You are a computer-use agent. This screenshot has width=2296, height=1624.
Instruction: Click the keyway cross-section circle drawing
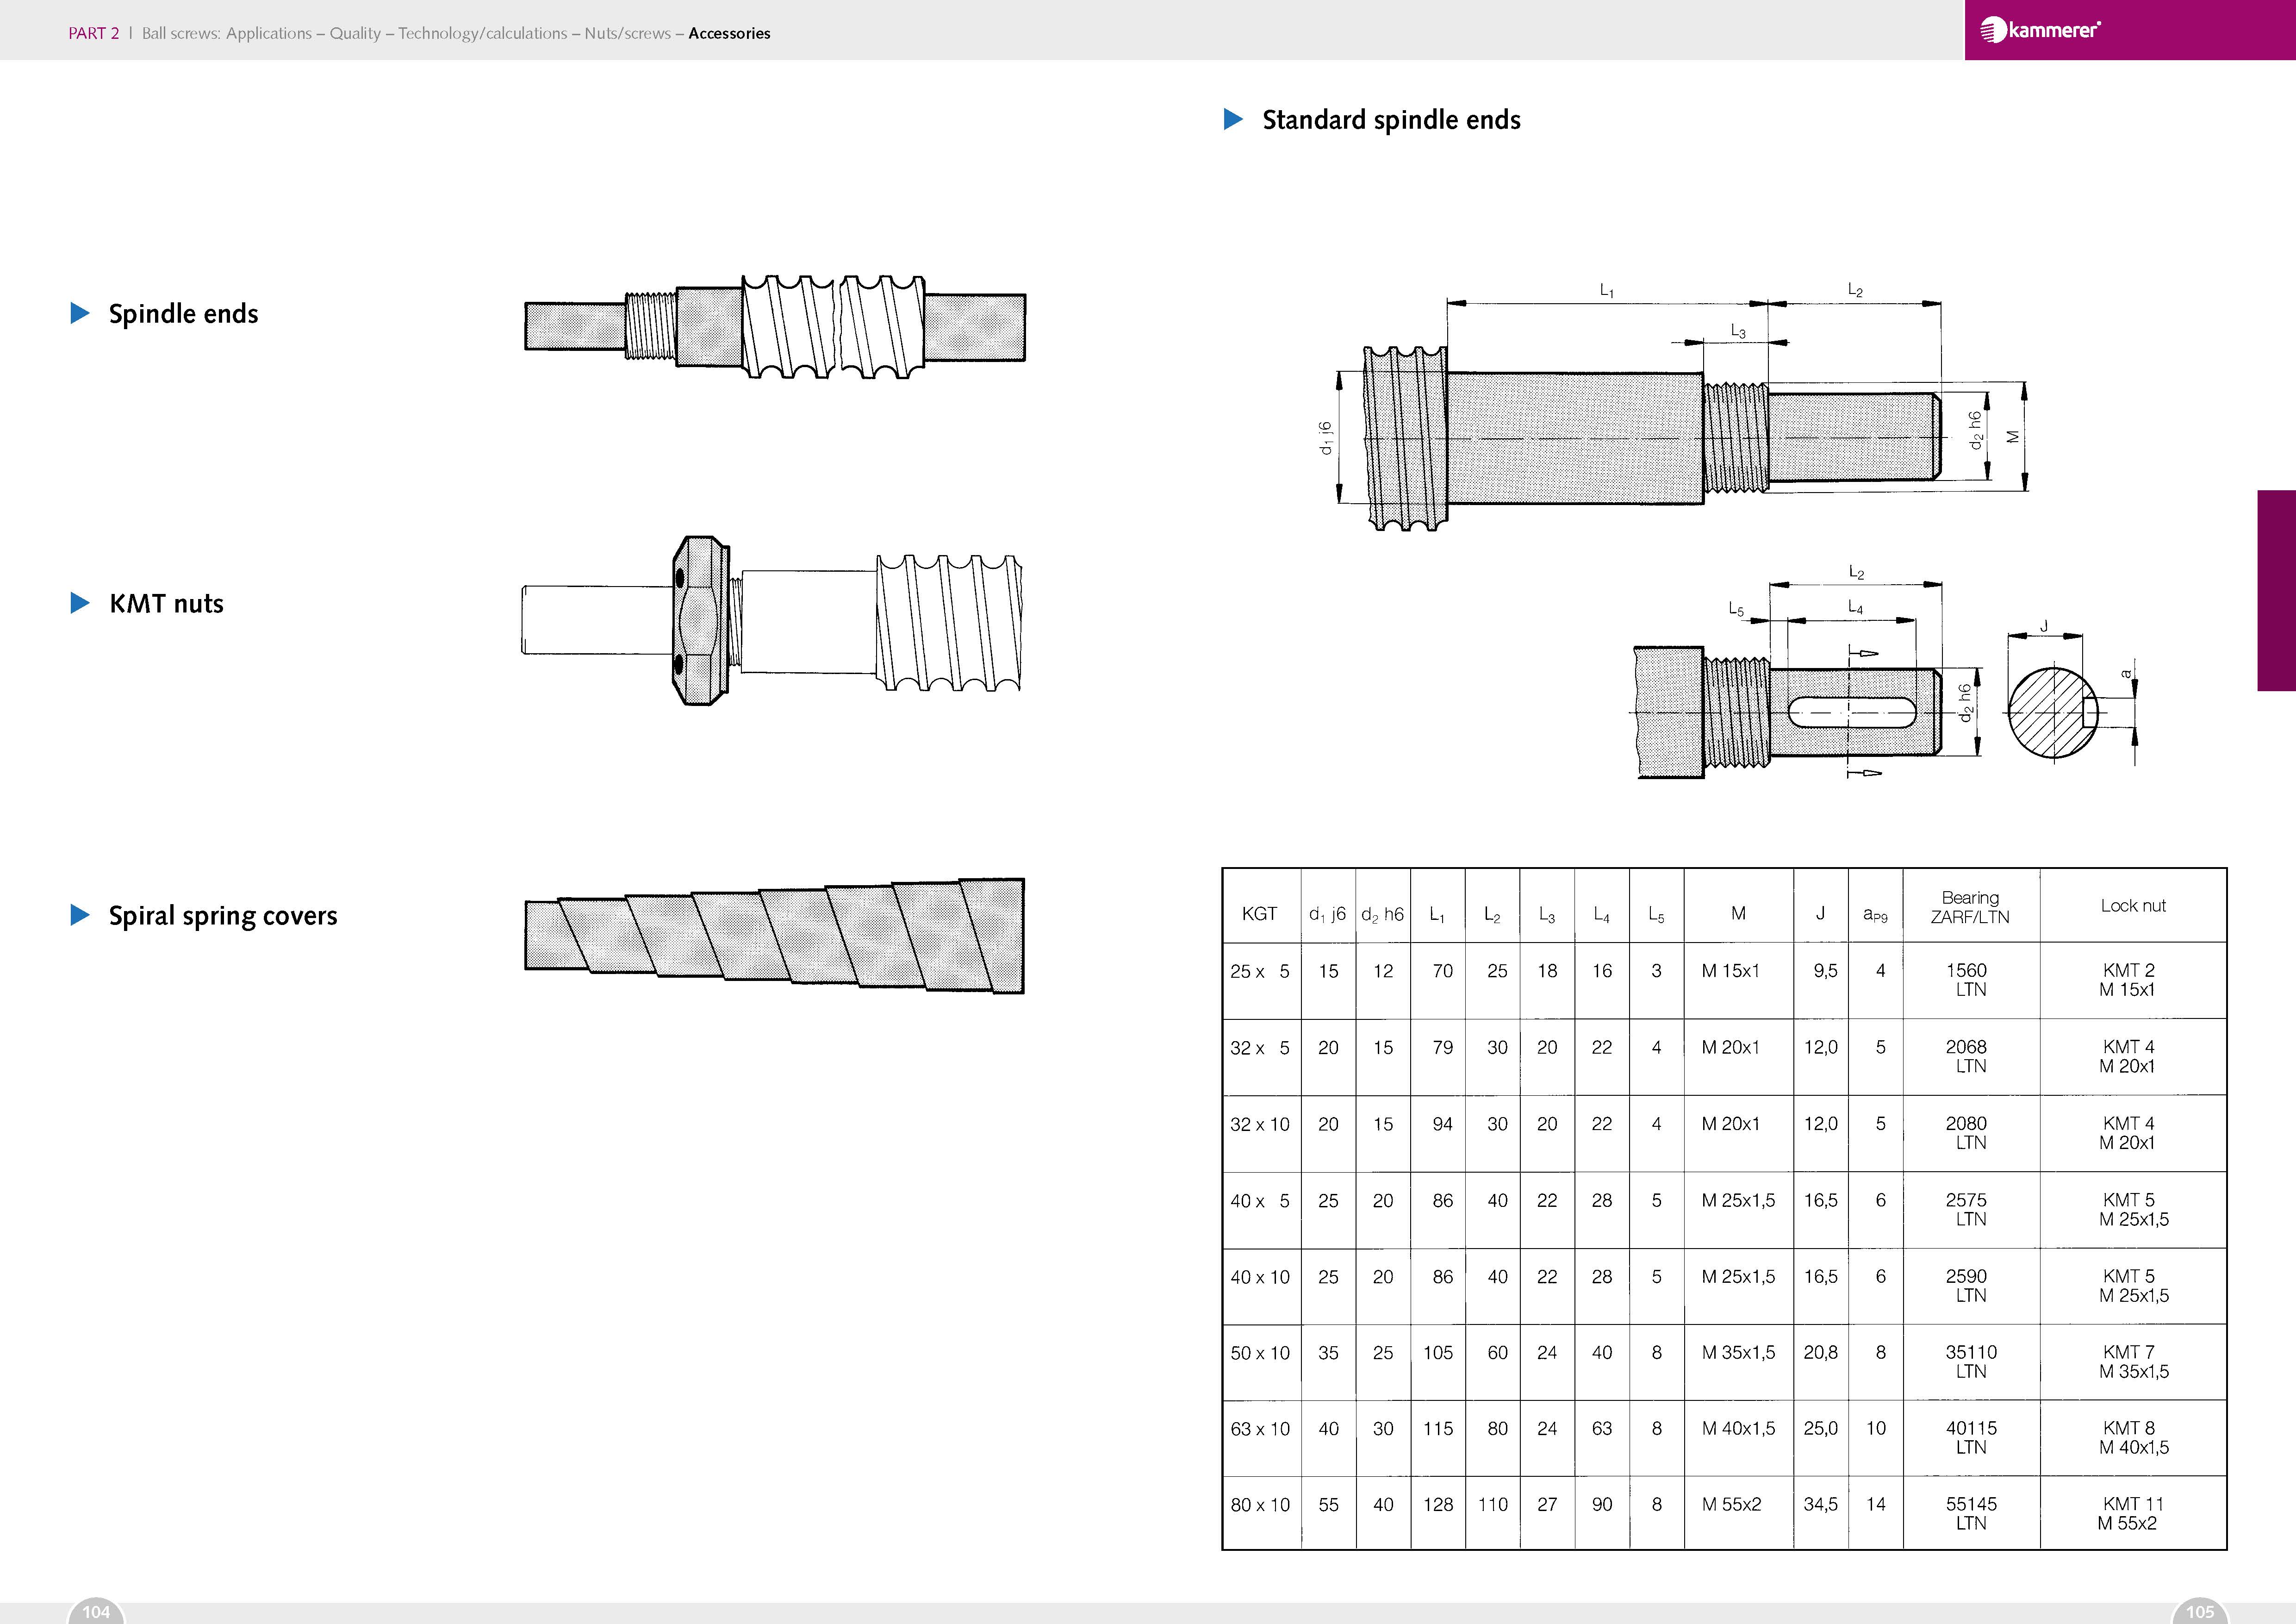point(2053,713)
